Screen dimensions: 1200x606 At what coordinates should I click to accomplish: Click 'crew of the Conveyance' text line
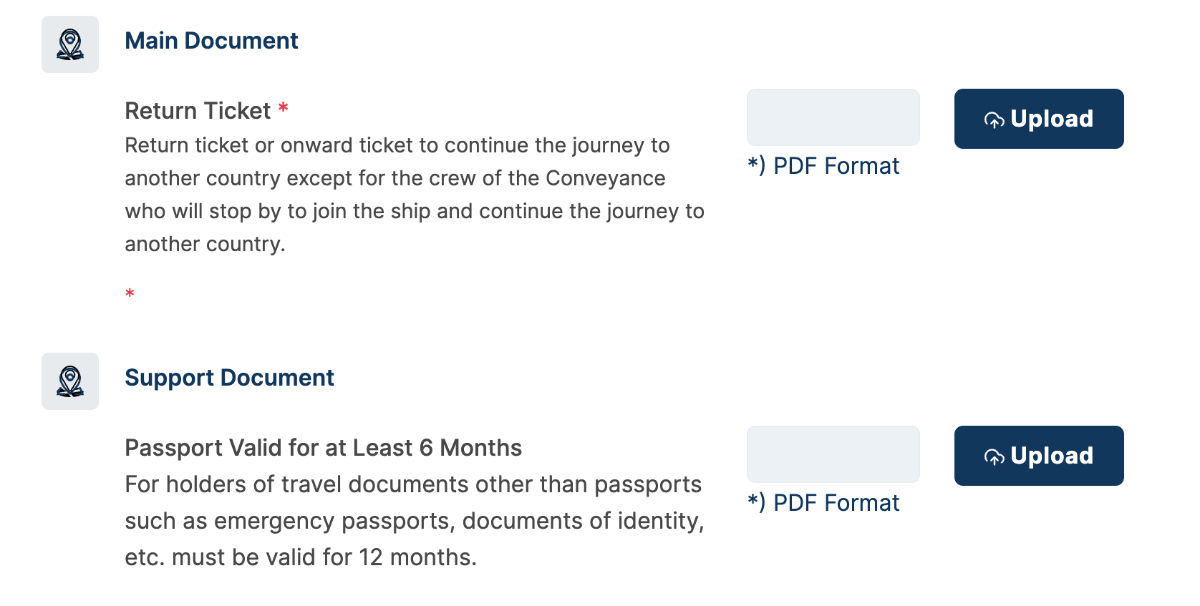pyautogui.click(x=395, y=179)
